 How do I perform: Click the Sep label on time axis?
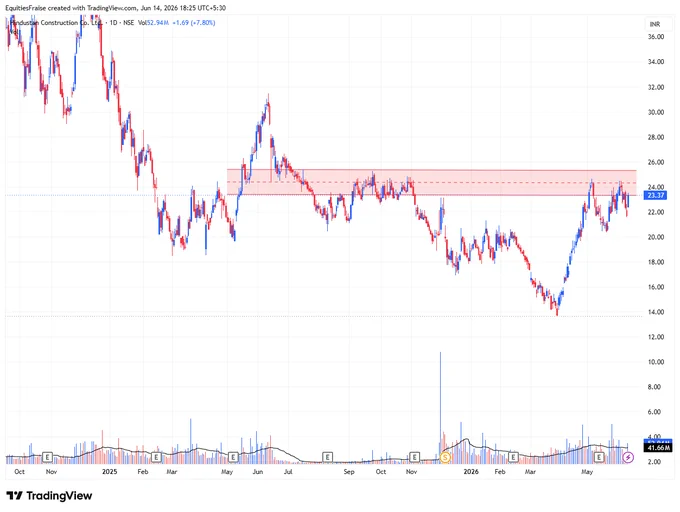click(x=349, y=472)
